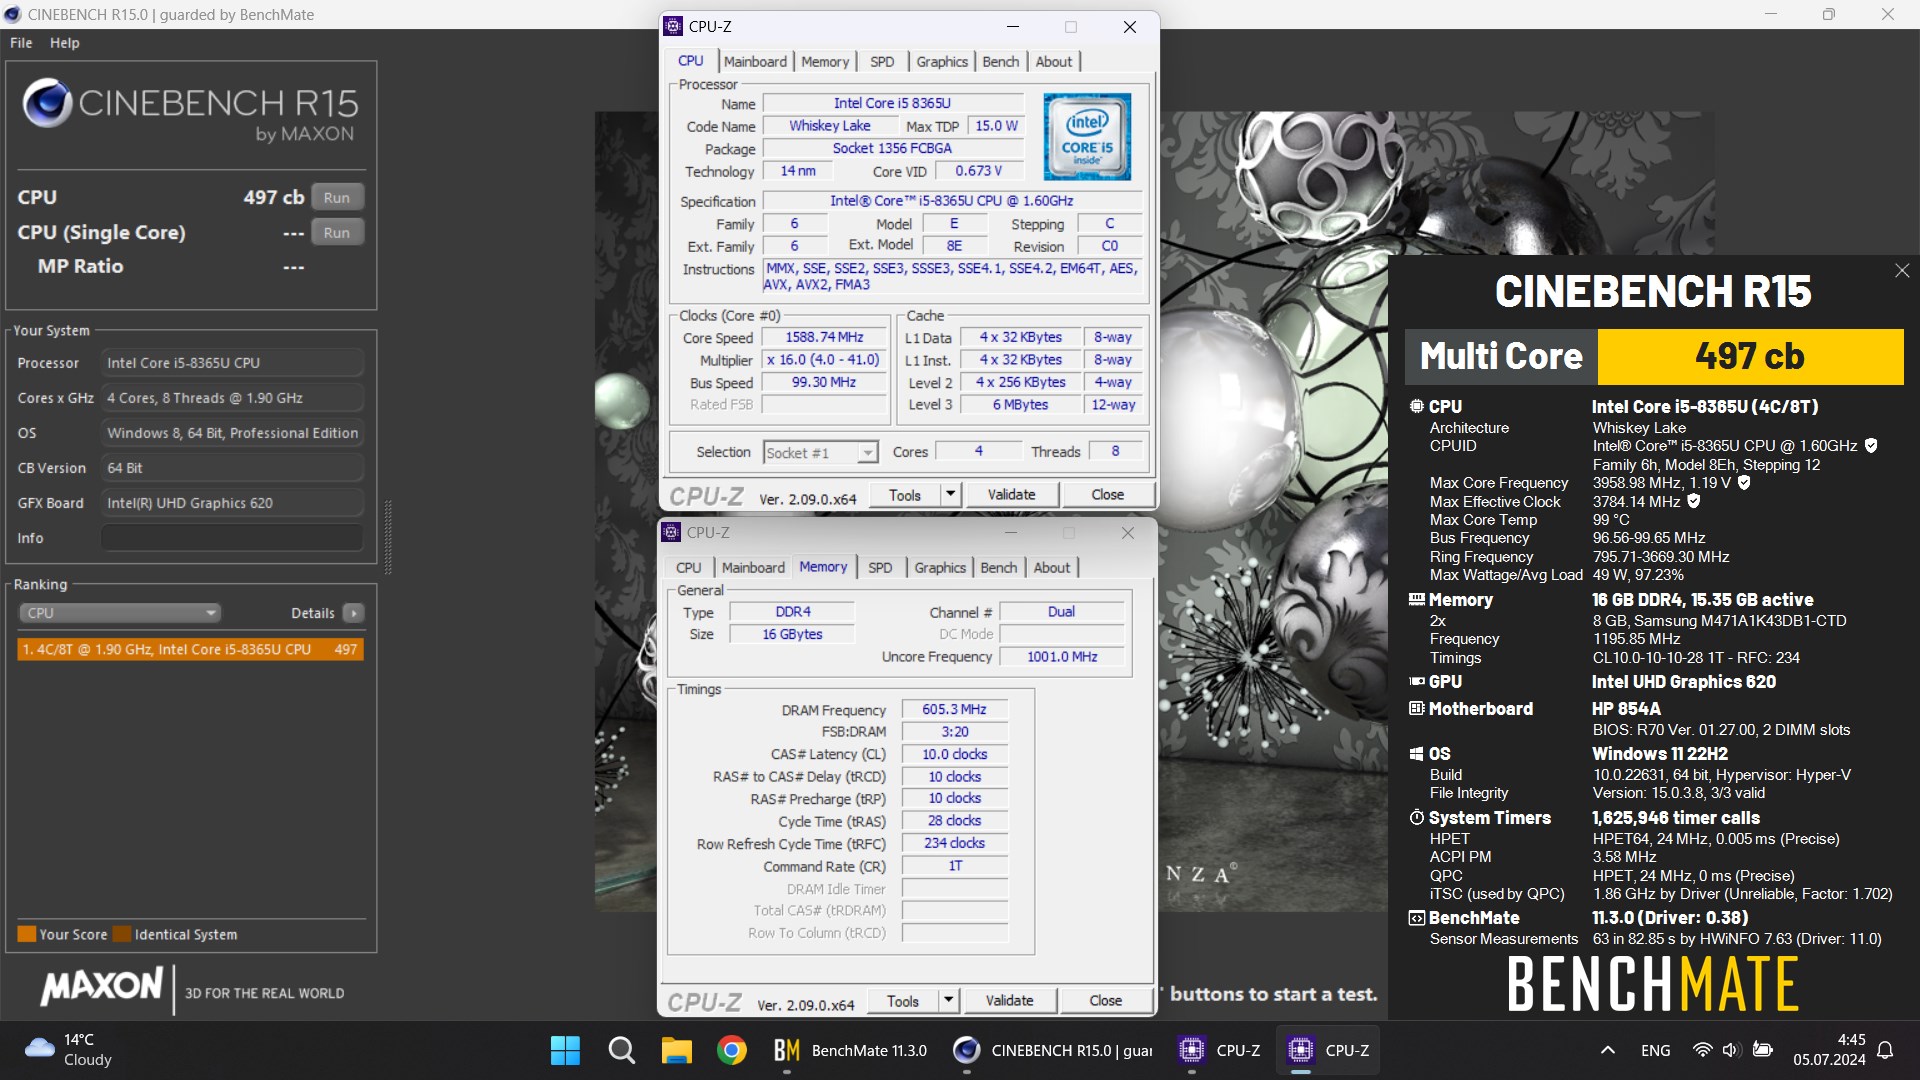Screen dimensions: 1920x1080
Task: Switch to Memory tab in top CPU-Z window
Action: (825, 62)
